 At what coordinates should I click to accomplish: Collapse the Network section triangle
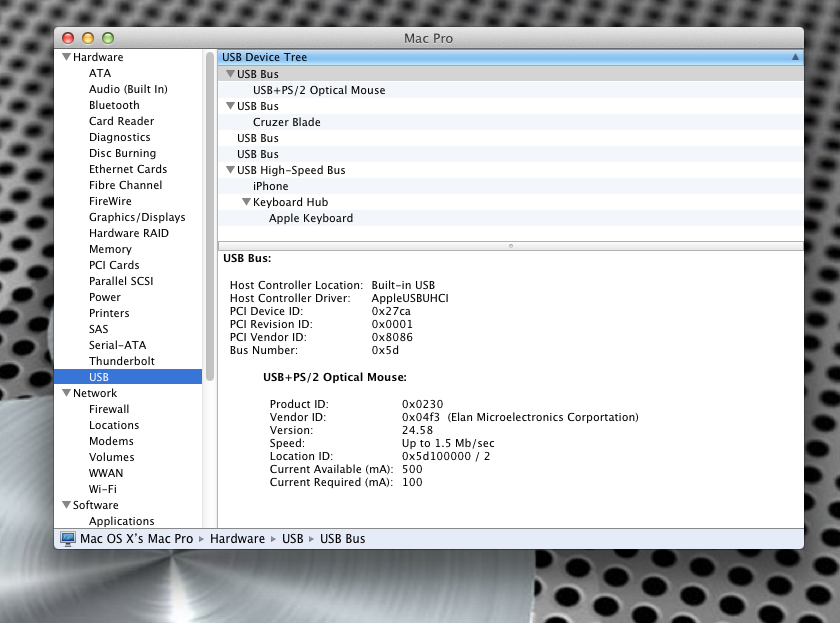click(x=66, y=393)
